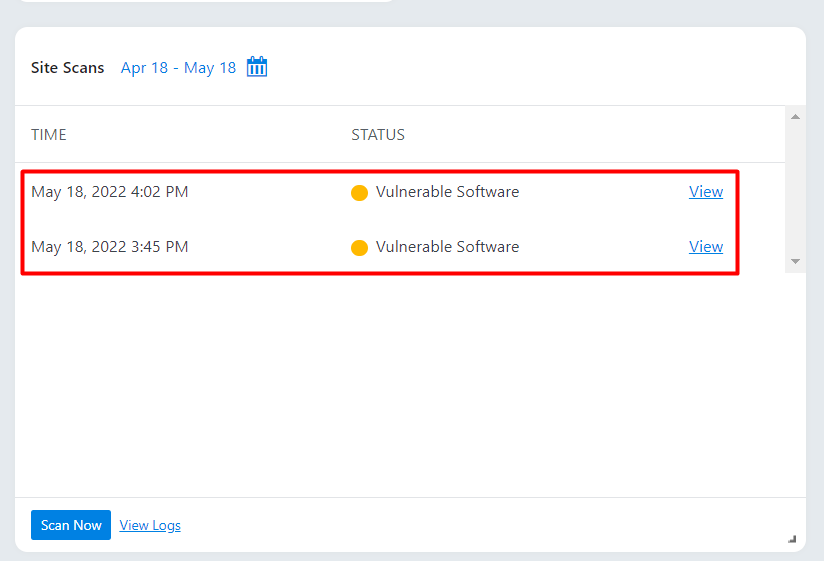The image size is (824, 561).
Task: Click the scrollbar down arrow in scan list
Action: tap(795, 261)
